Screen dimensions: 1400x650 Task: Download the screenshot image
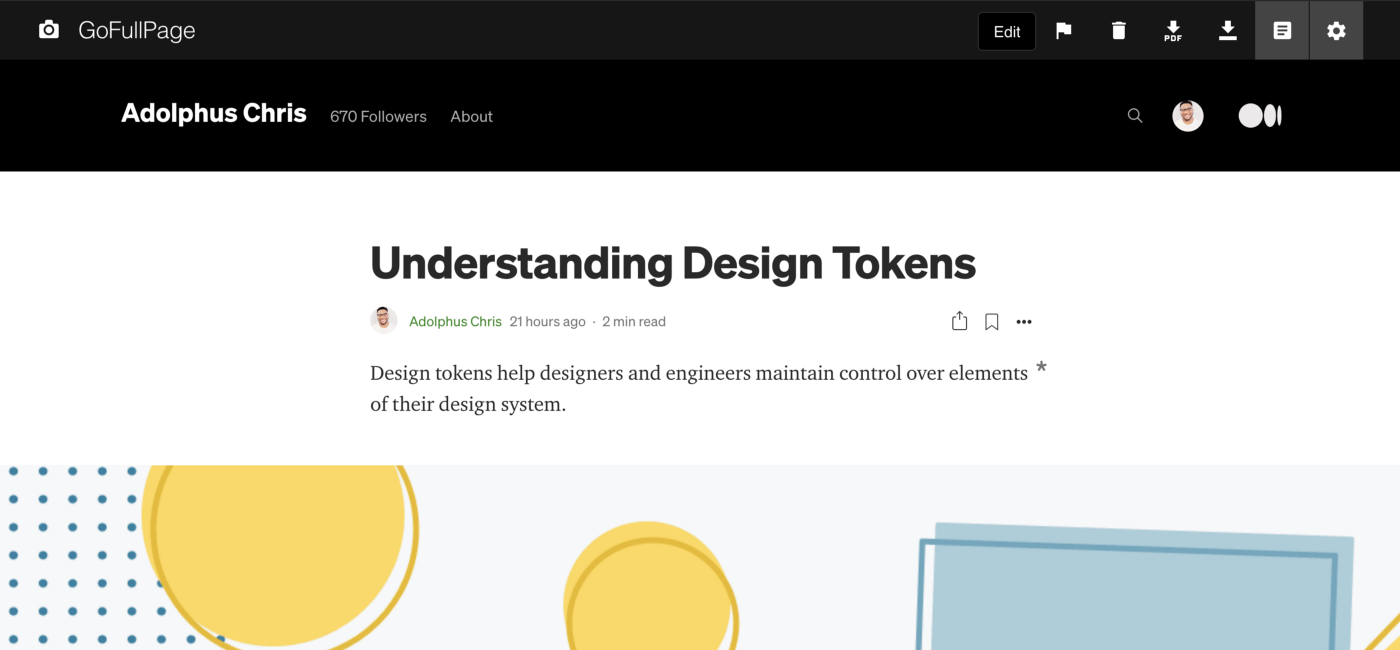click(1228, 31)
